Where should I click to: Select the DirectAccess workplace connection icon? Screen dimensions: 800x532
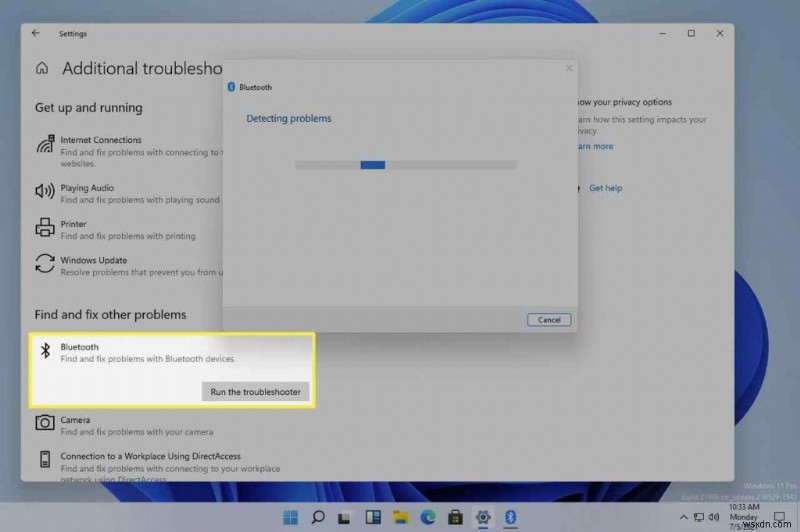(x=45, y=459)
